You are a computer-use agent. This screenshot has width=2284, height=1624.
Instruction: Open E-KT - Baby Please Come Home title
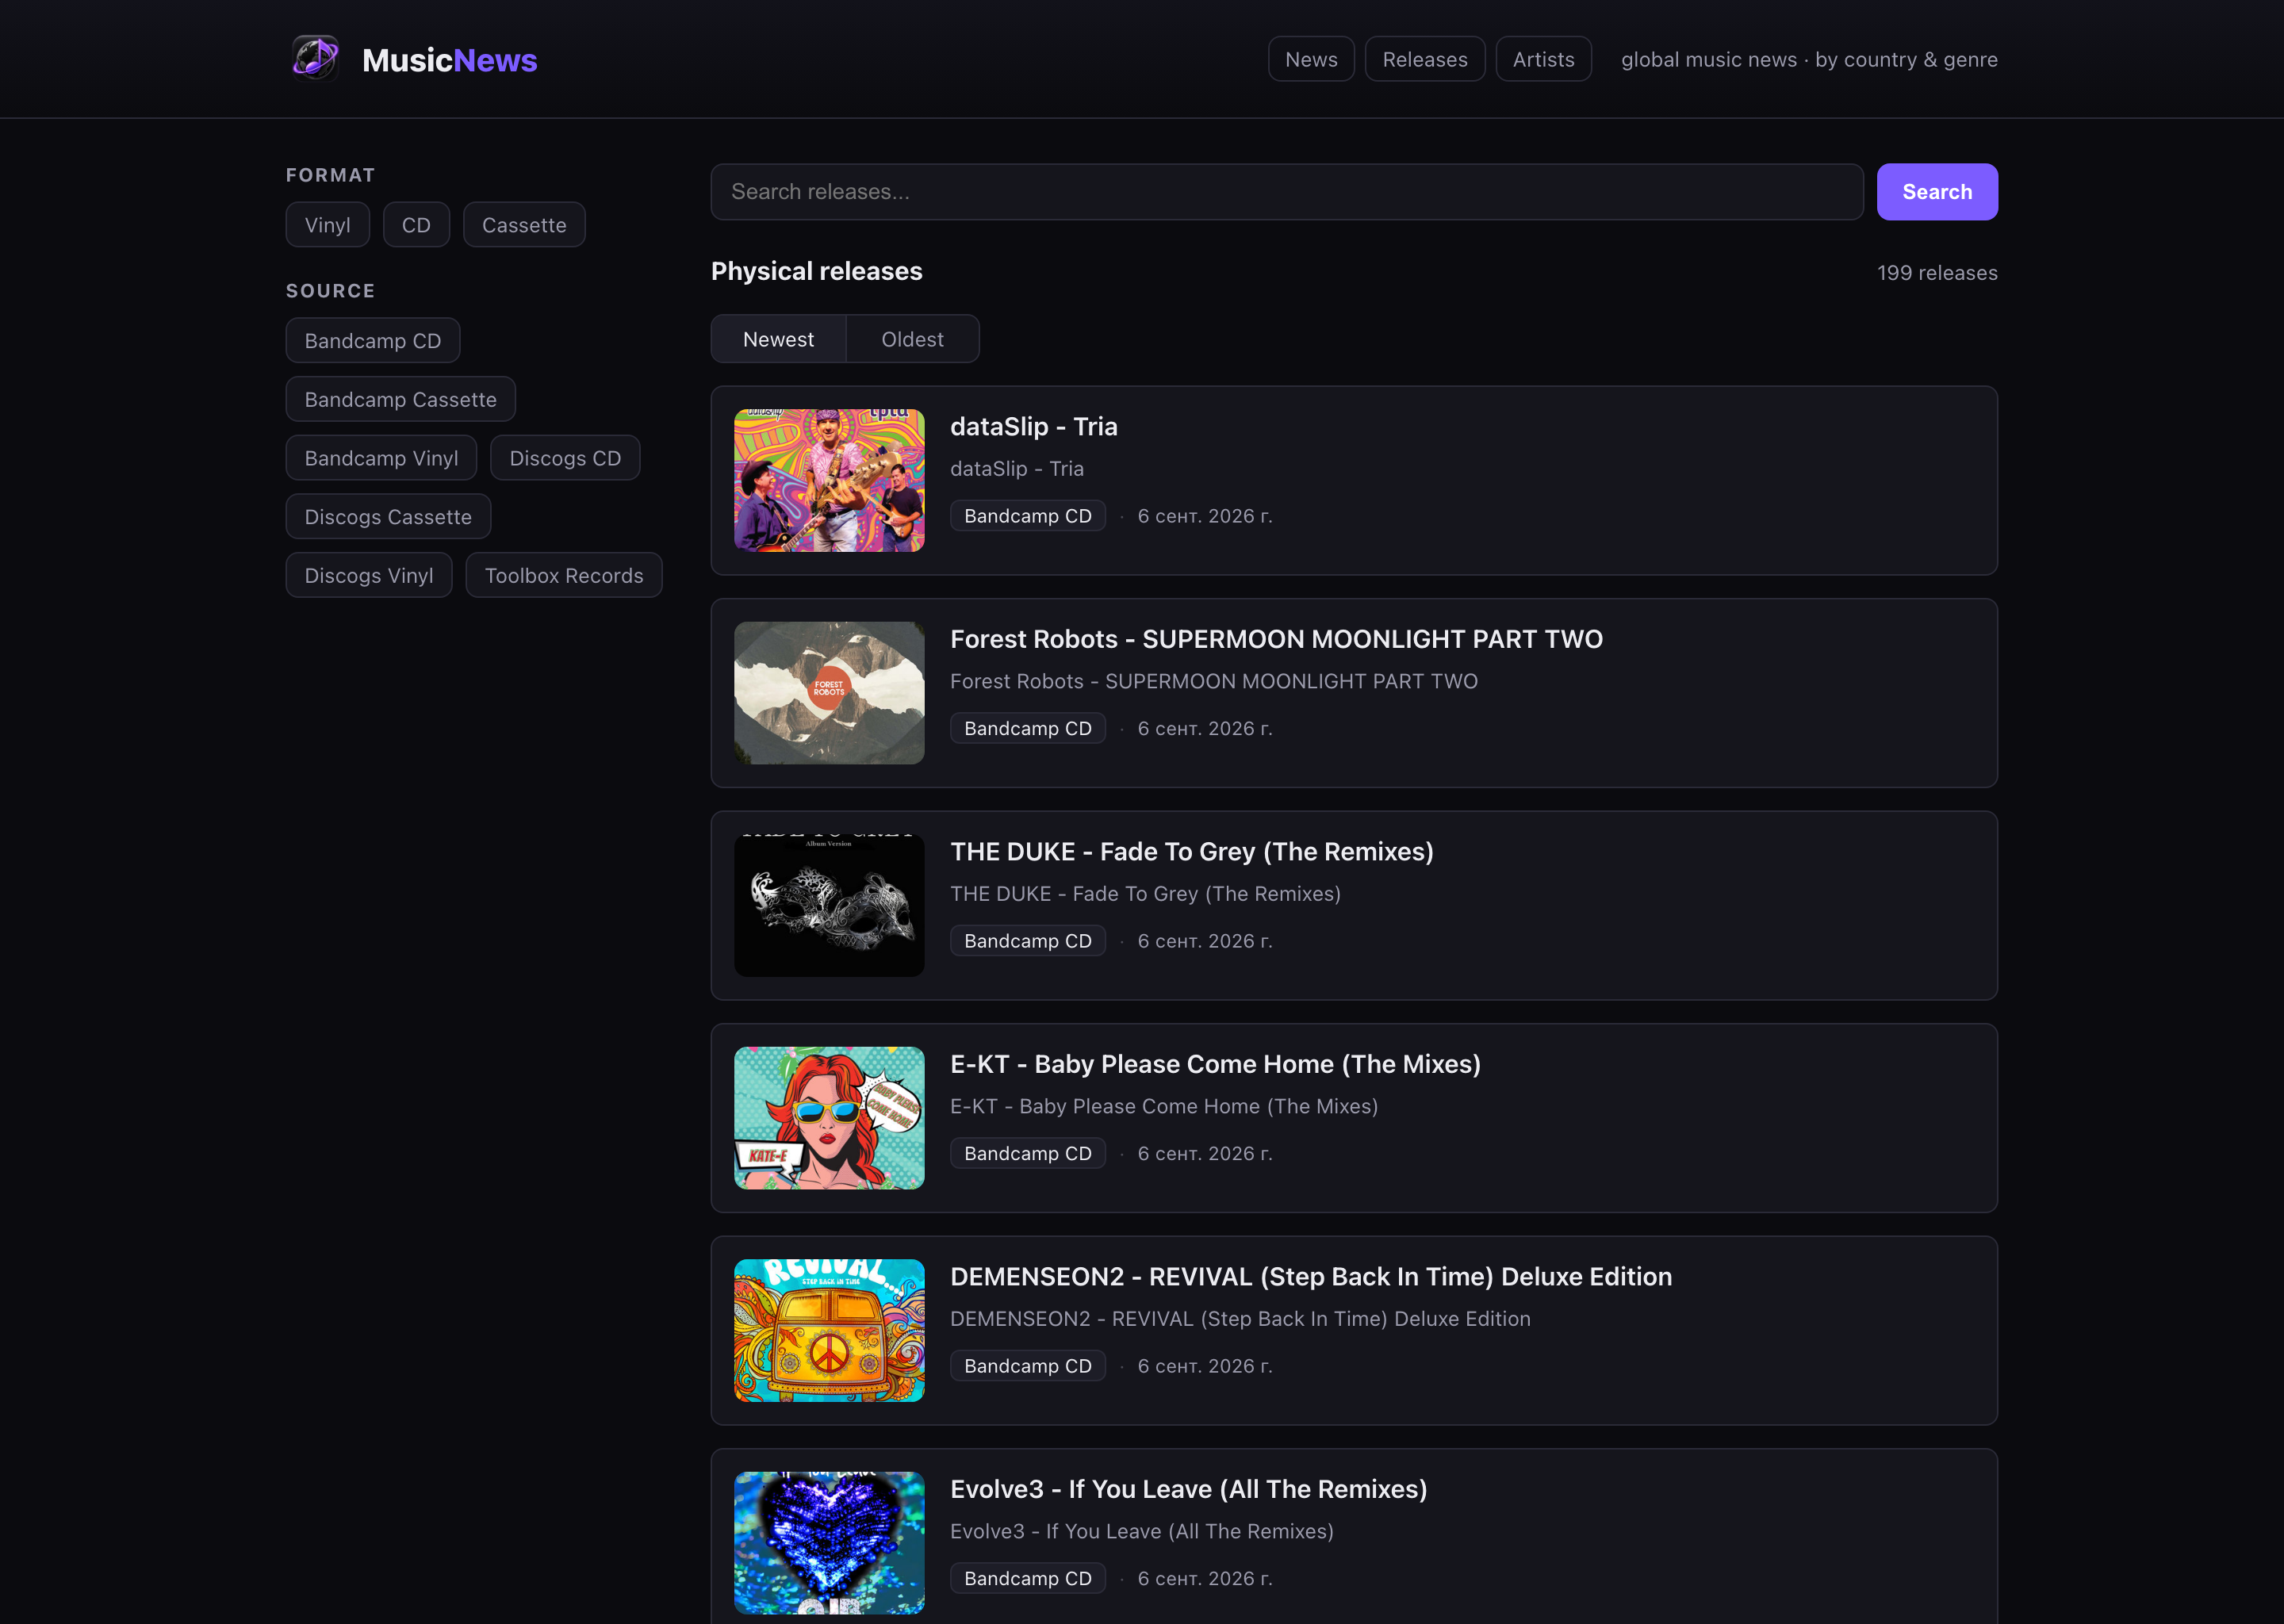pos(1215,1064)
